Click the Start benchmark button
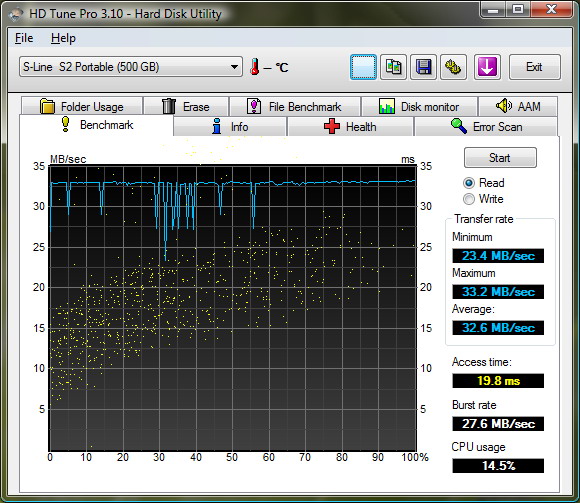The width and height of the screenshot is (580, 503). 500,158
